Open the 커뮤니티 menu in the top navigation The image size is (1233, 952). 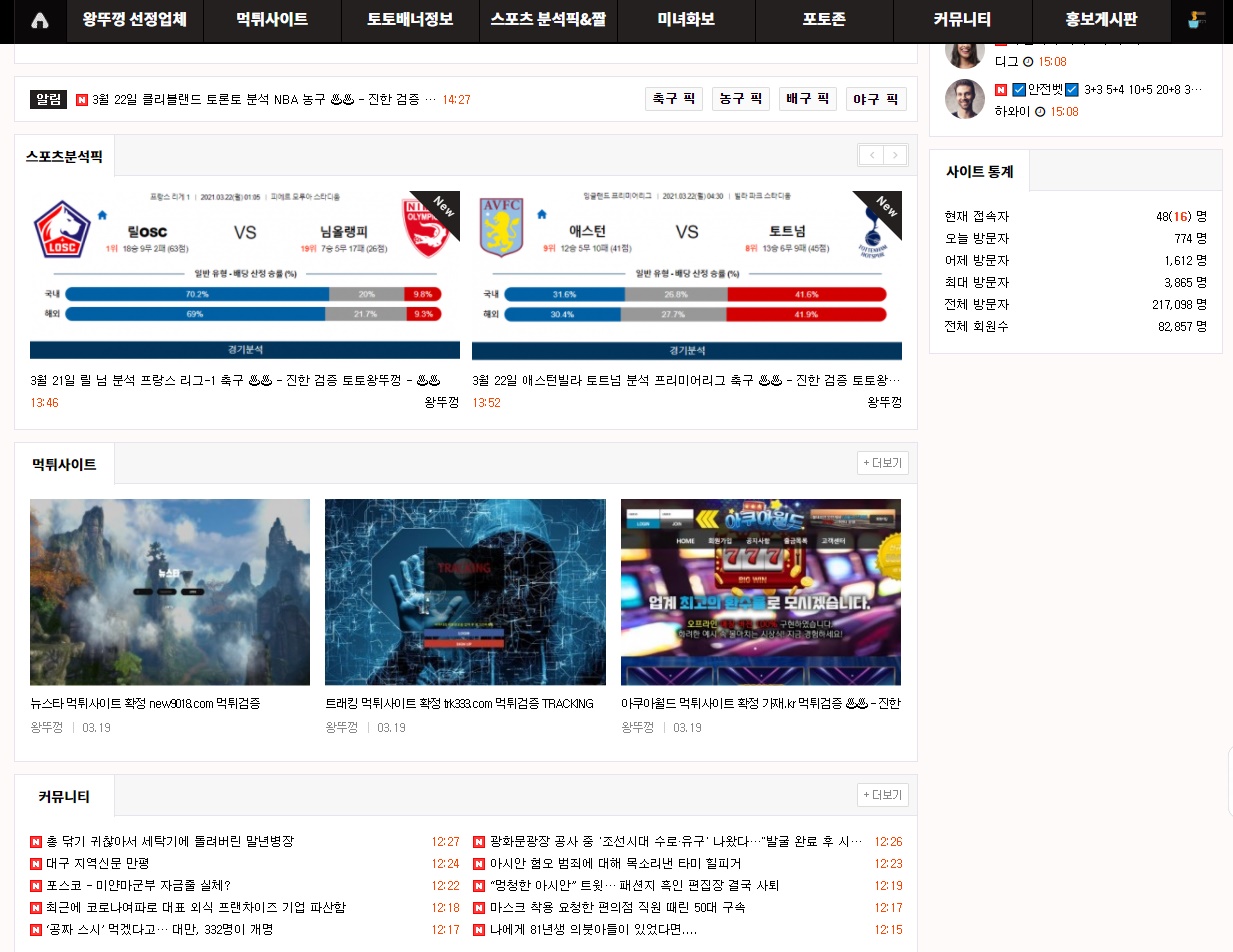(x=962, y=20)
